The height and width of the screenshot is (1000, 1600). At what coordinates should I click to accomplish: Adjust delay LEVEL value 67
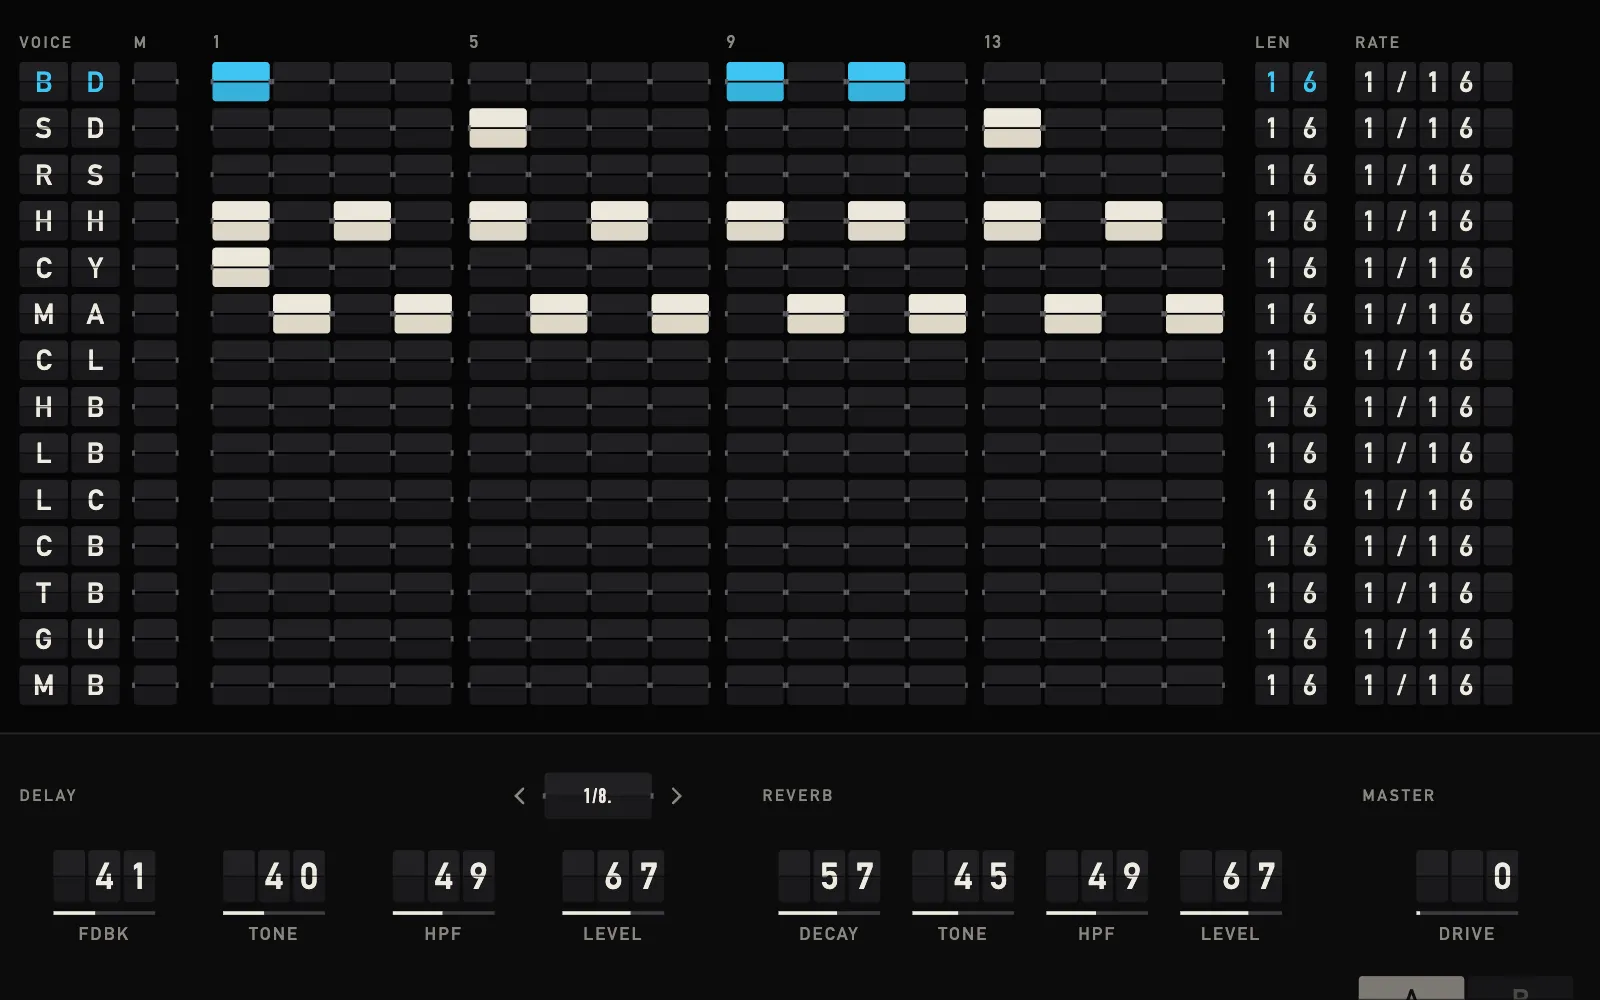click(613, 877)
